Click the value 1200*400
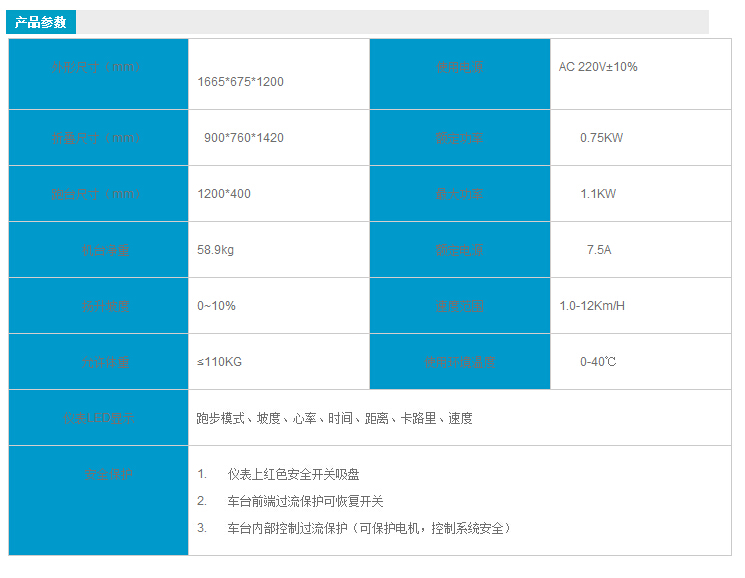This screenshot has width=745, height=578. tap(224, 194)
